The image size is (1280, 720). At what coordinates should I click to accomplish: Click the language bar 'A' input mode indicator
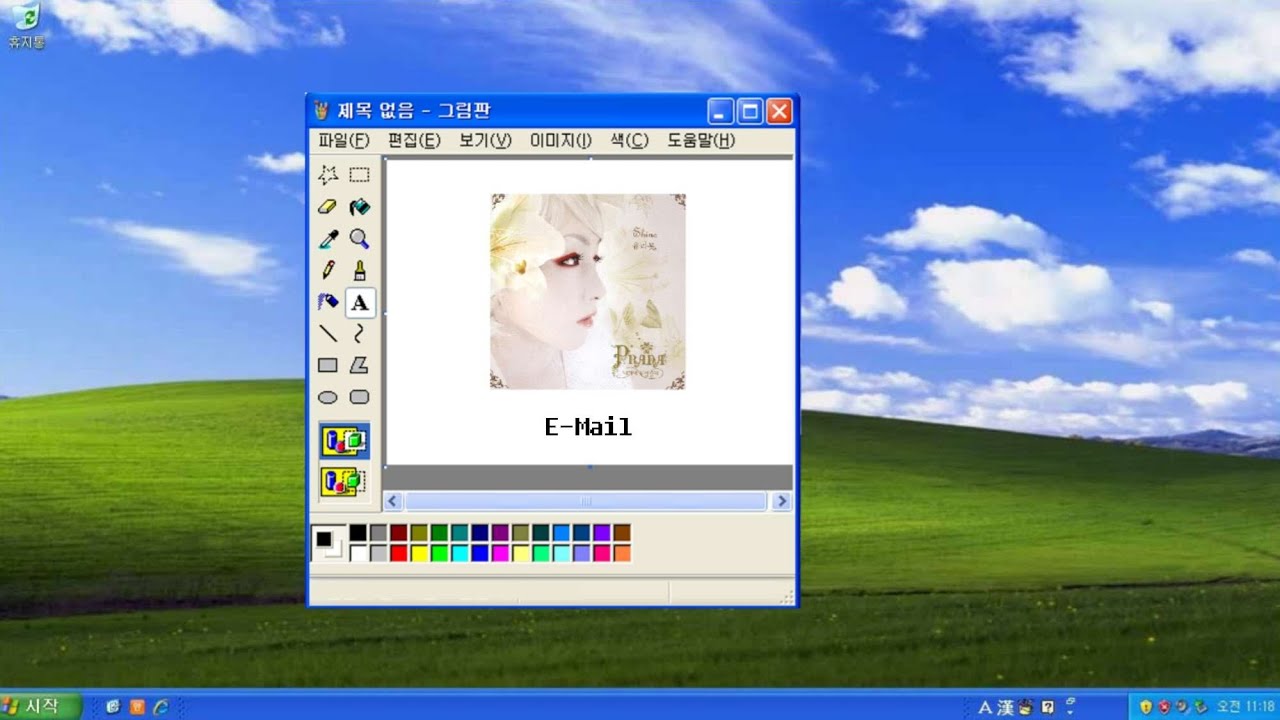(x=985, y=707)
